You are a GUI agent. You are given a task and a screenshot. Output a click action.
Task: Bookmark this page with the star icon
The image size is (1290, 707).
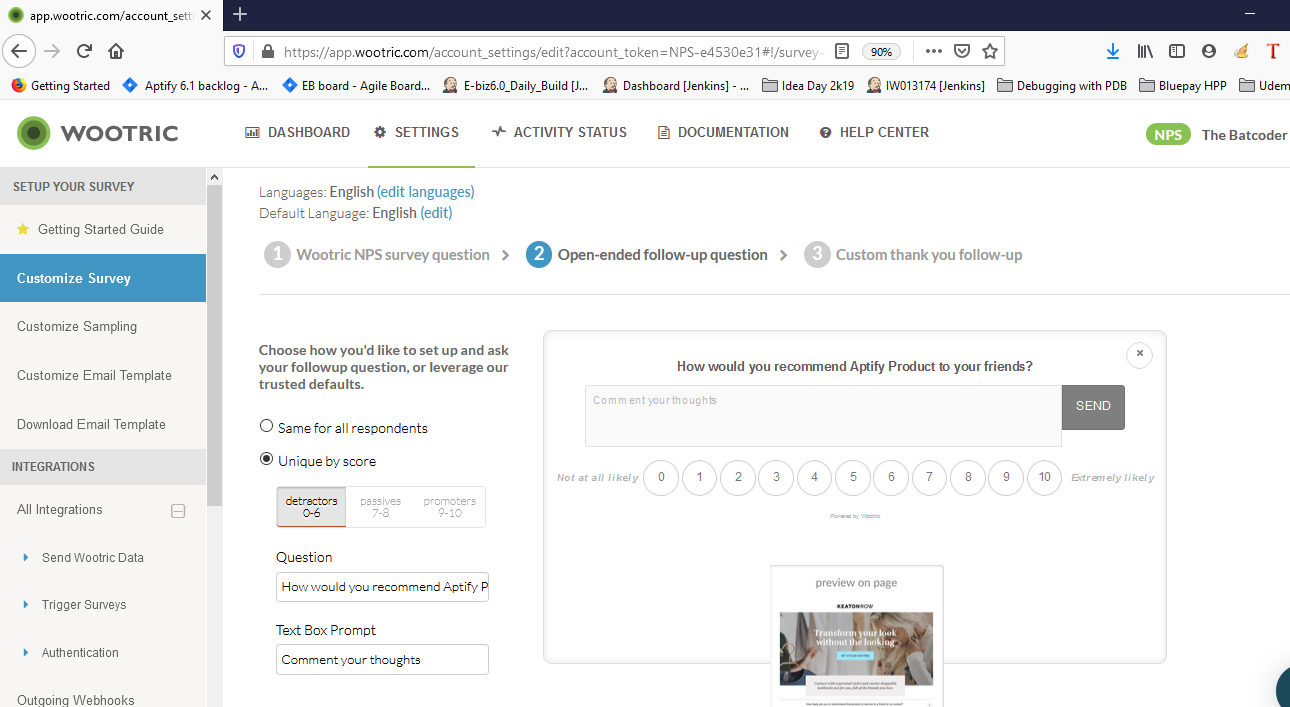coord(989,51)
